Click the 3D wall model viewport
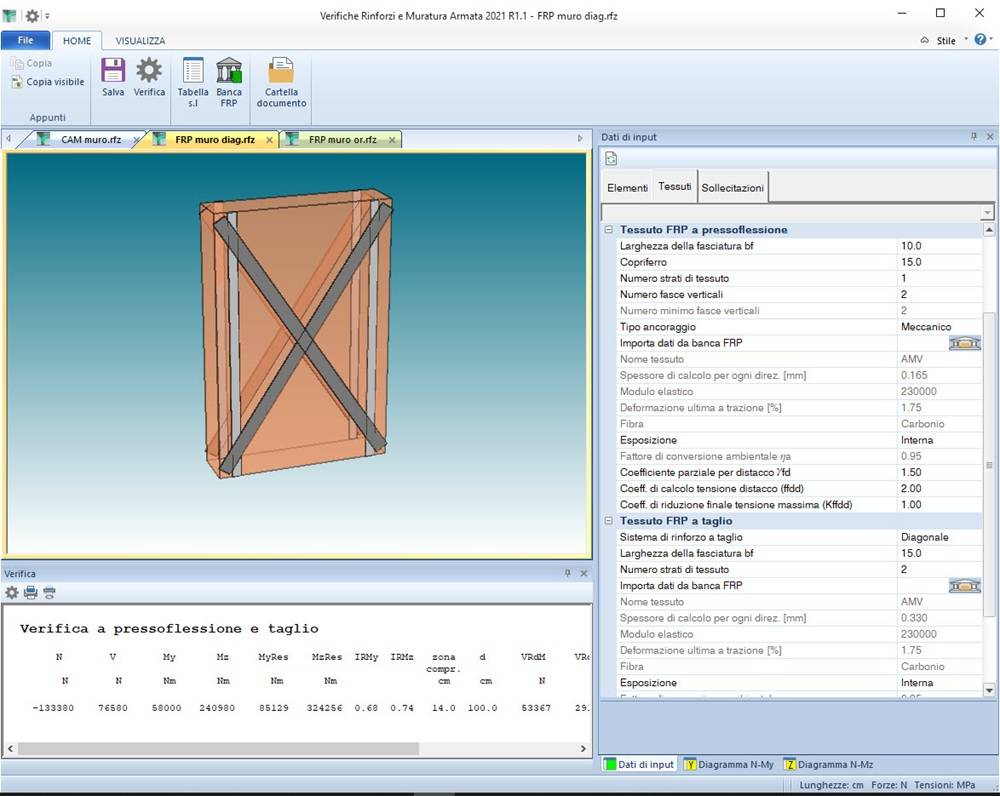 pyautogui.click(x=298, y=354)
